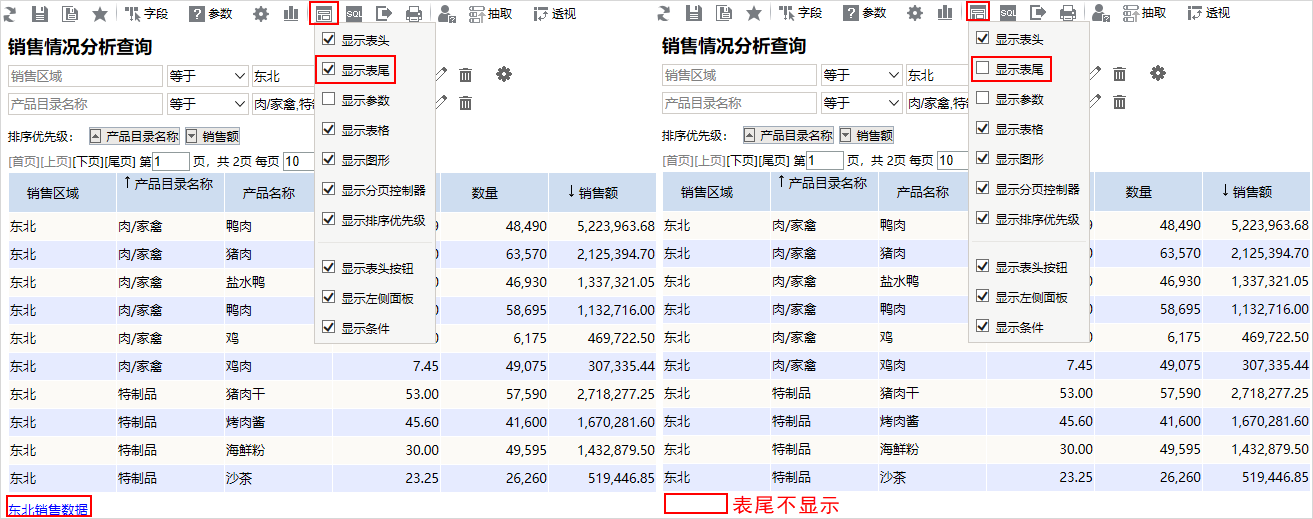
Task: Click the refresh icon in the left panel toolbar
Action: (10, 13)
